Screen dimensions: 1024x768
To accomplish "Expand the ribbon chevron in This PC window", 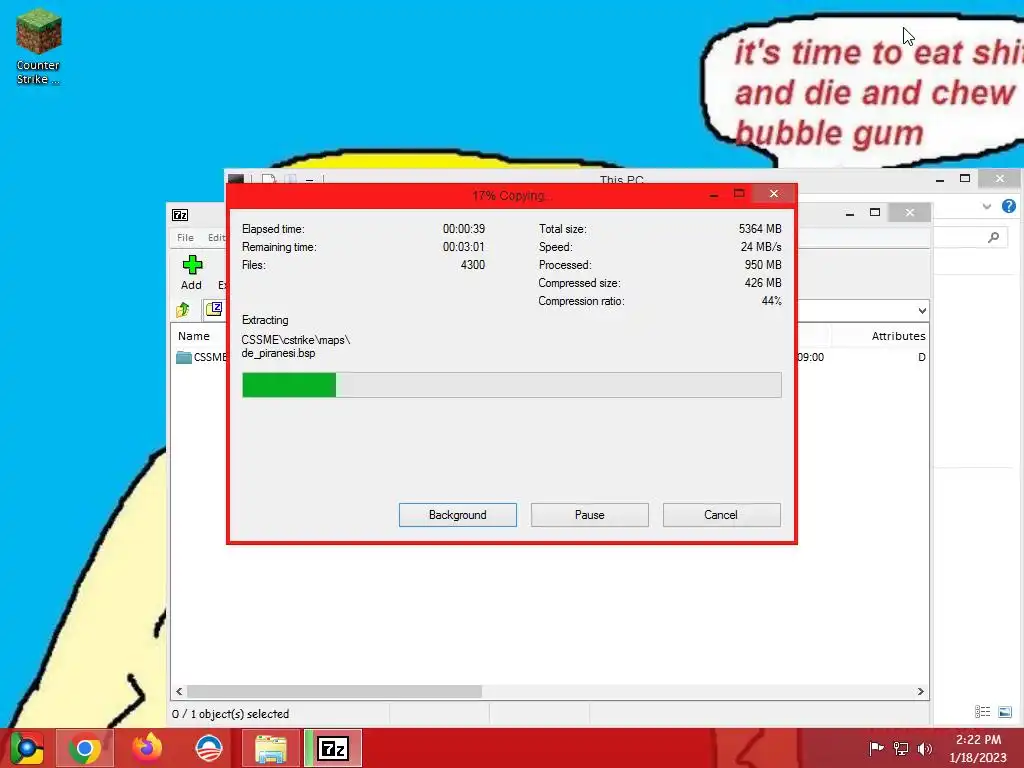I will click(987, 206).
